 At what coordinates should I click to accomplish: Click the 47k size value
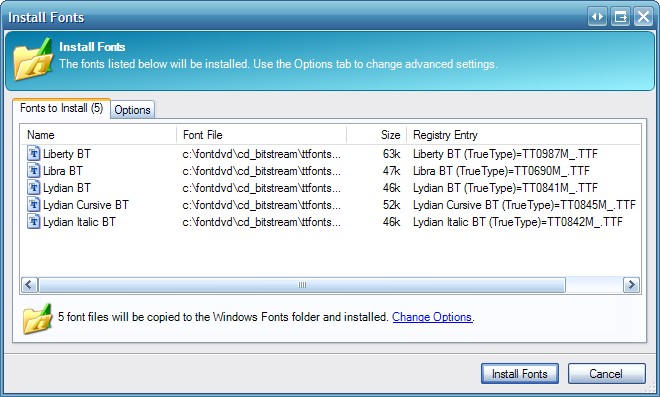(391, 171)
